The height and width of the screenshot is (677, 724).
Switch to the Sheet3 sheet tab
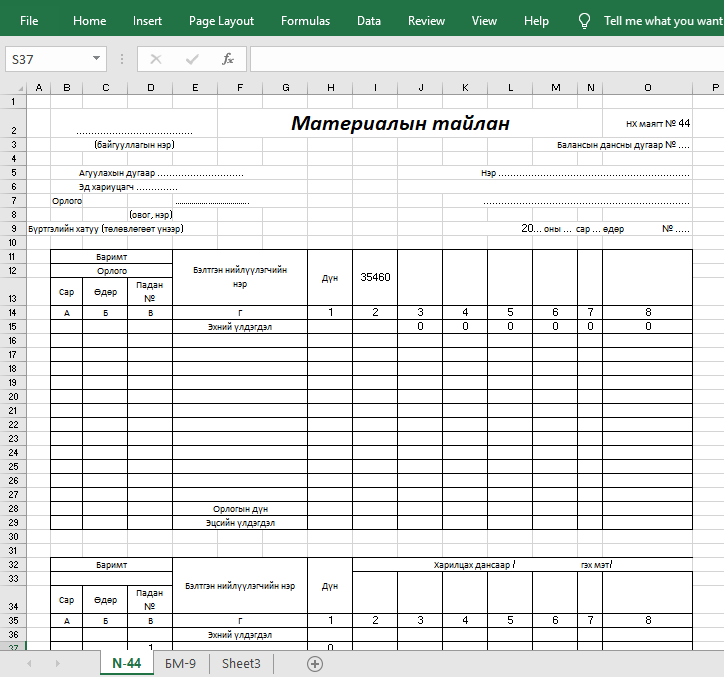pos(241,664)
